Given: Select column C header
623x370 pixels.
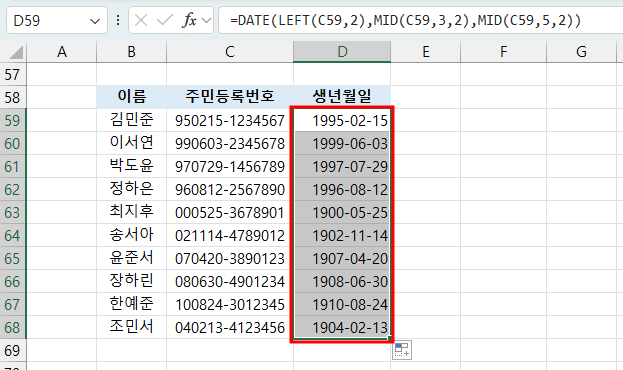Looking at the screenshot, I should pyautogui.click(x=230, y=52).
